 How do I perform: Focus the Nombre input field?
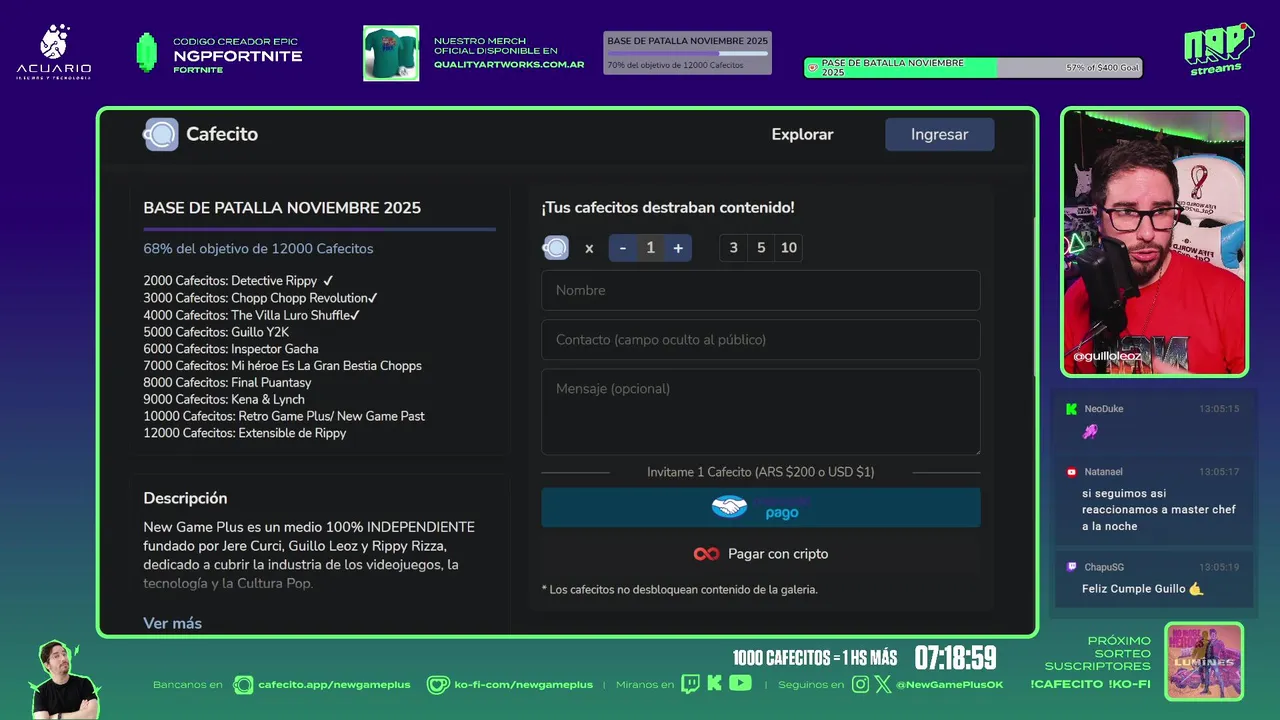(x=761, y=290)
